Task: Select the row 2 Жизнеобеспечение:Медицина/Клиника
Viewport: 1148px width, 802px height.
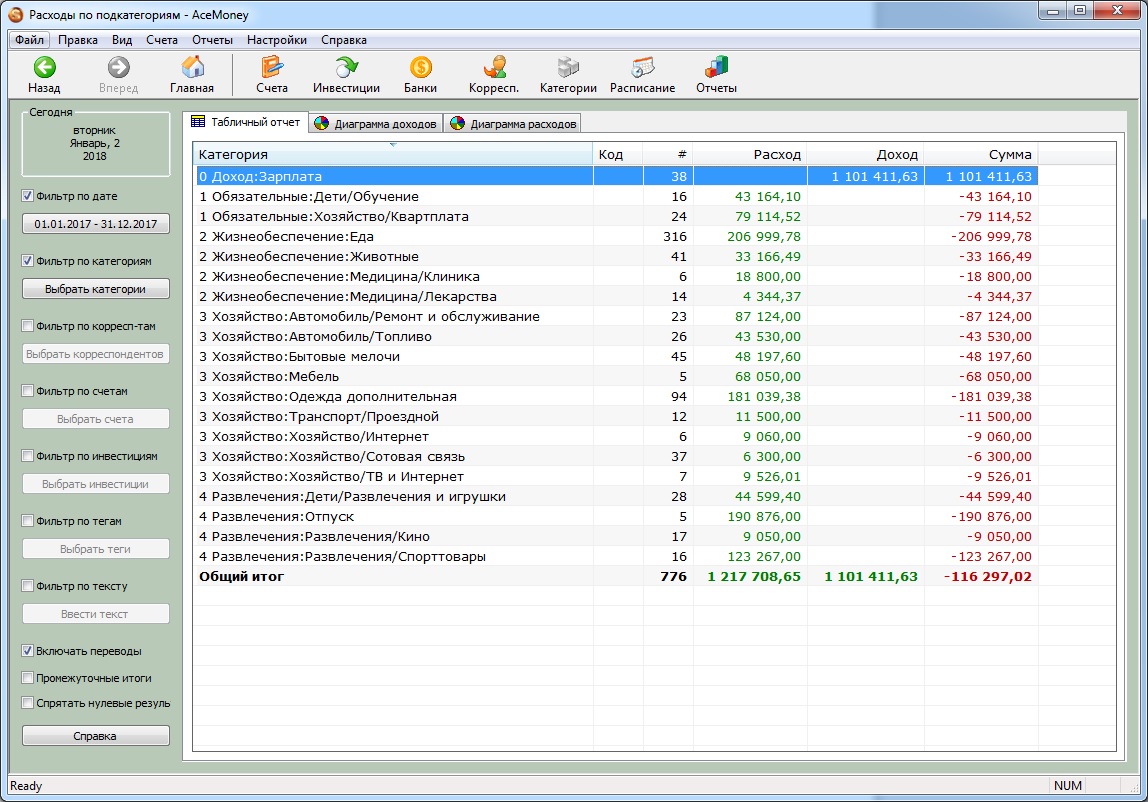Action: point(616,277)
